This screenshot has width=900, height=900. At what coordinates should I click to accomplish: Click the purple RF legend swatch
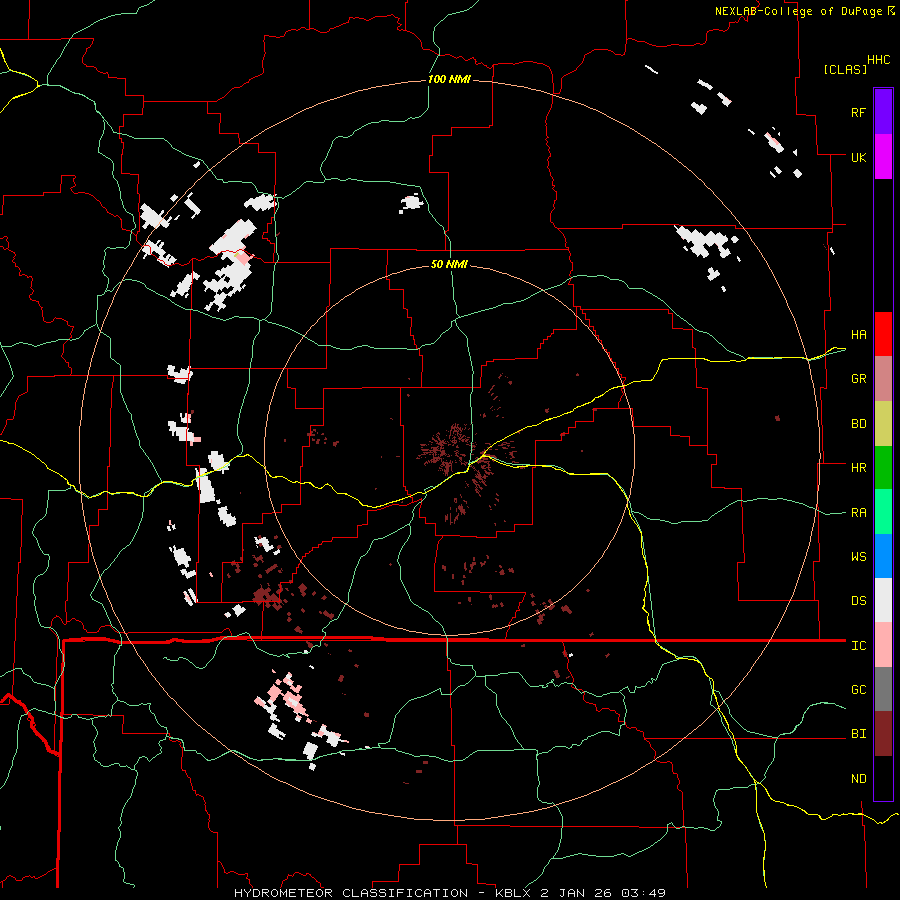pos(883,111)
